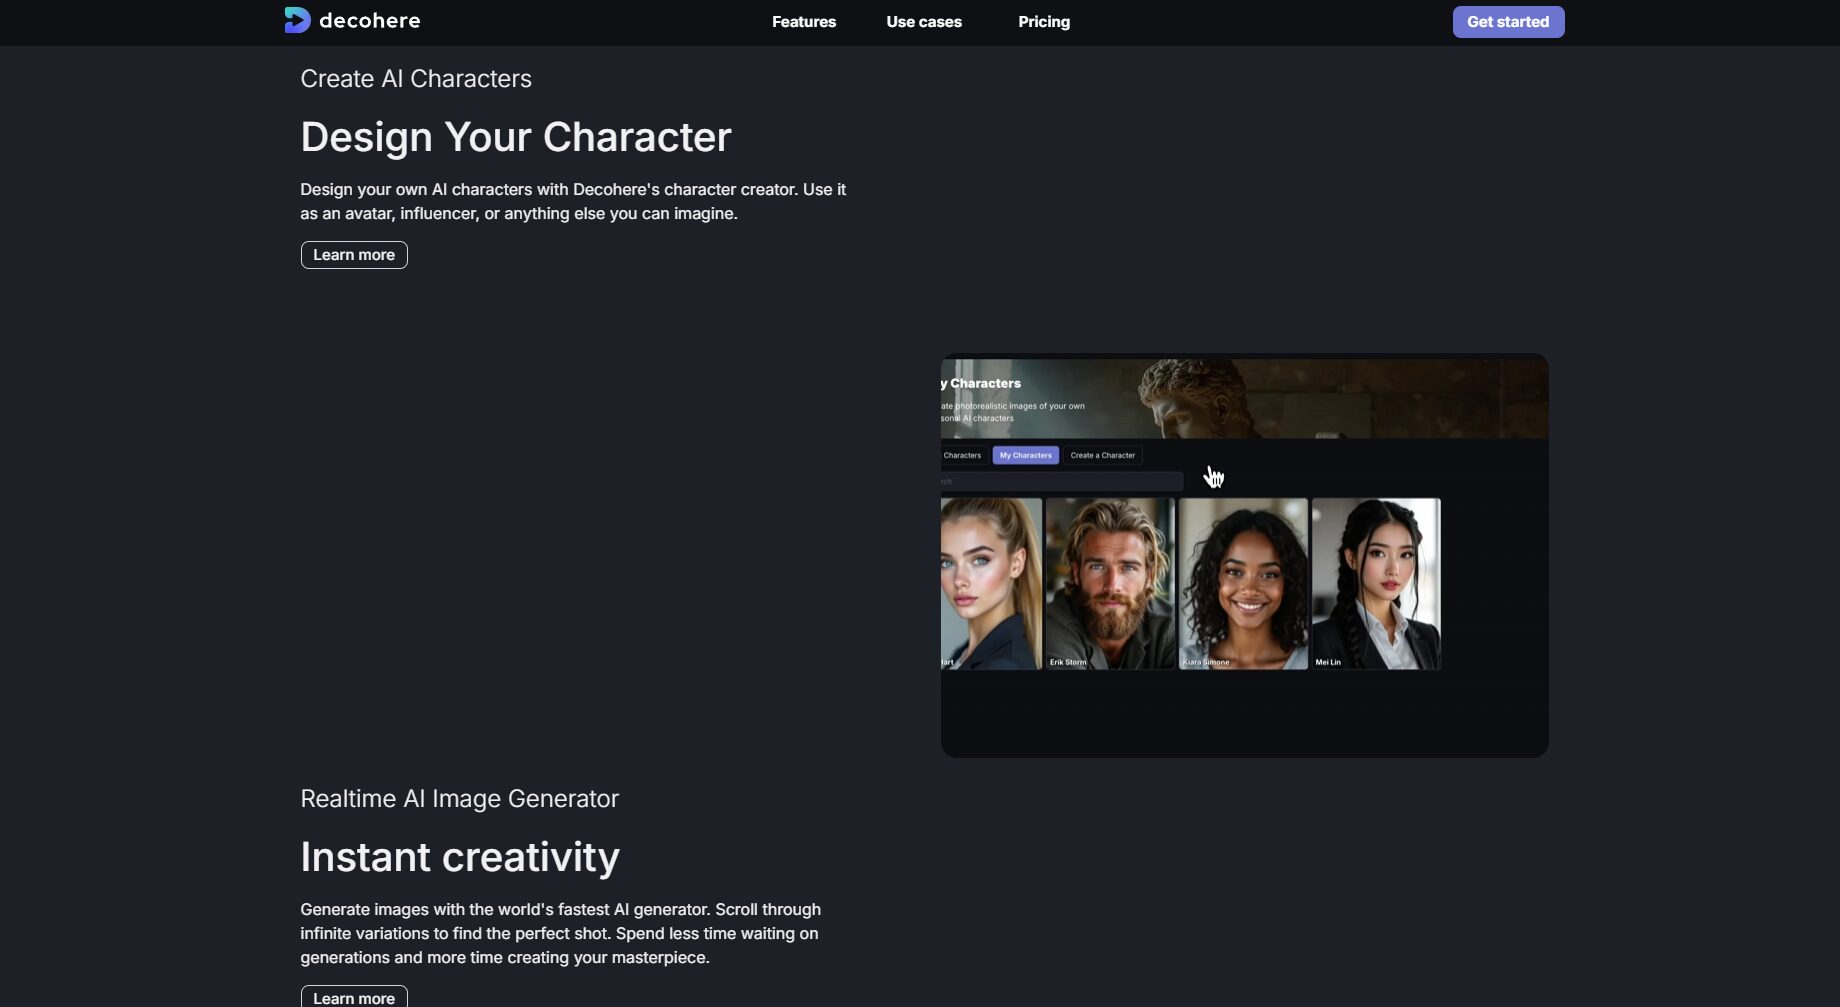Click Learn more under Design Your Character
The height and width of the screenshot is (1007, 1840).
[x=354, y=255]
